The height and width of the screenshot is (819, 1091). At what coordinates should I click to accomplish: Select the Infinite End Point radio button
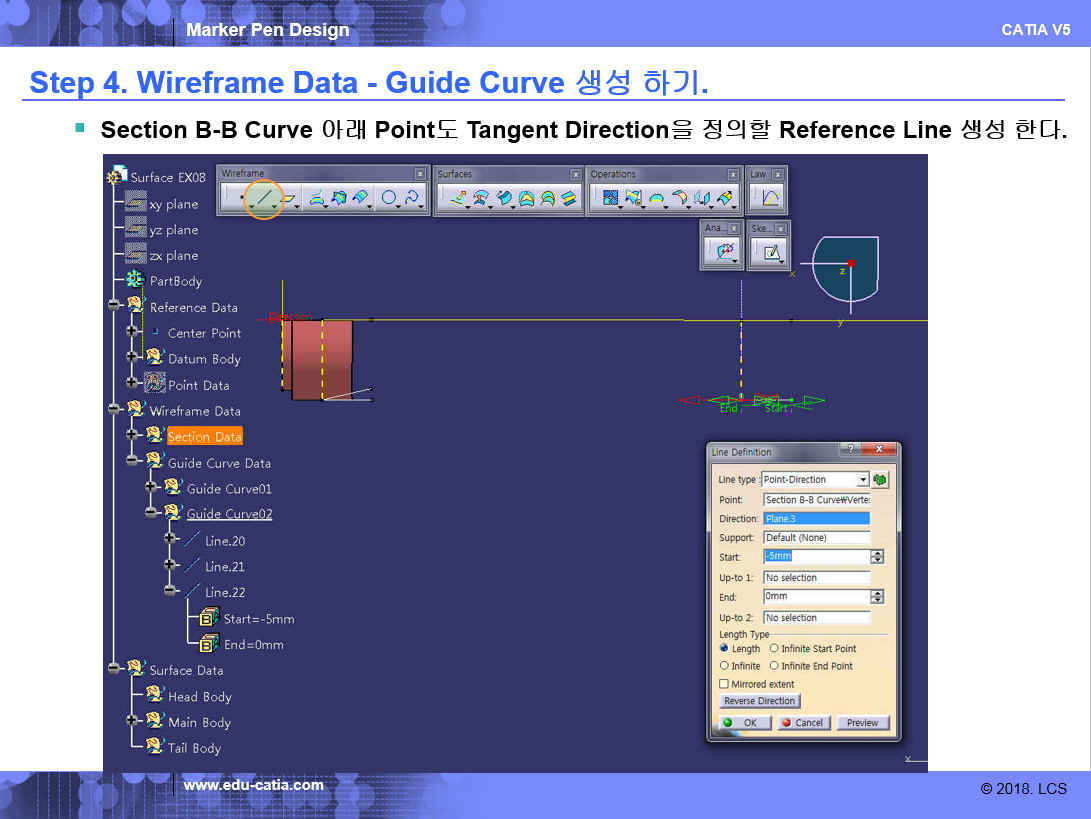tap(774, 666)
